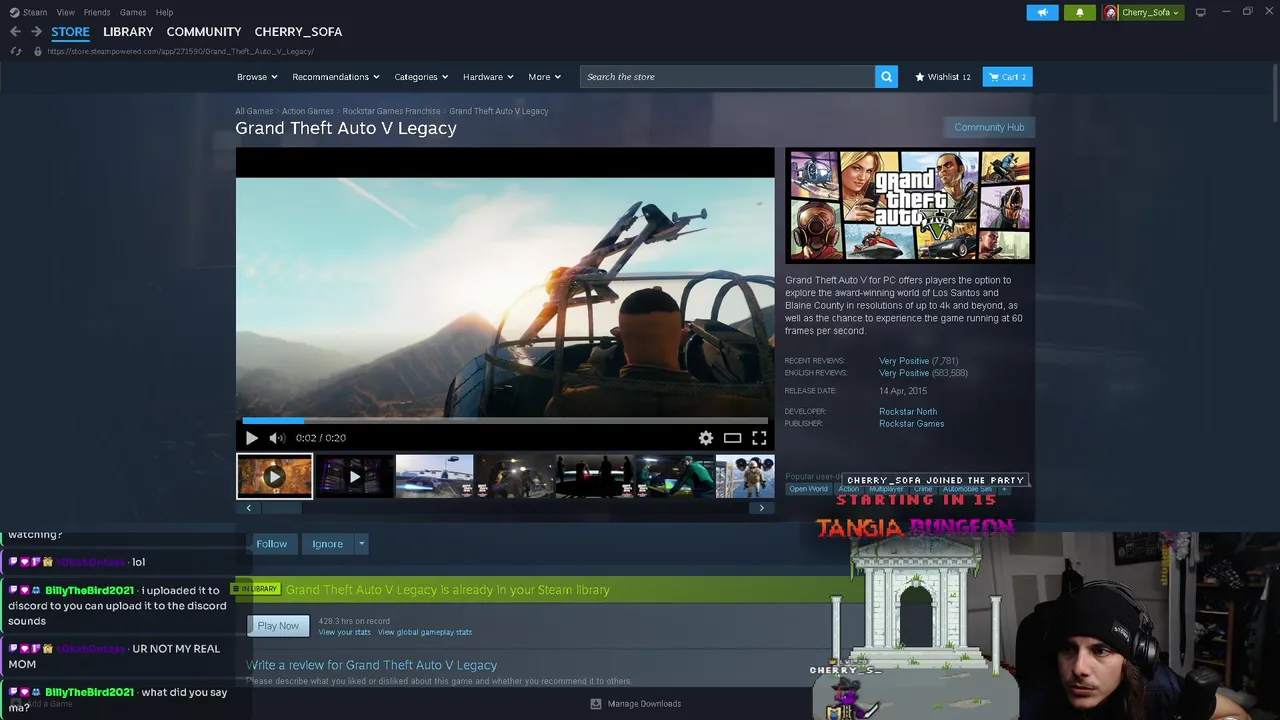Screen dimensions: 1280x720
Task: Open the Community Hub
Action: [x=989, y=127]
